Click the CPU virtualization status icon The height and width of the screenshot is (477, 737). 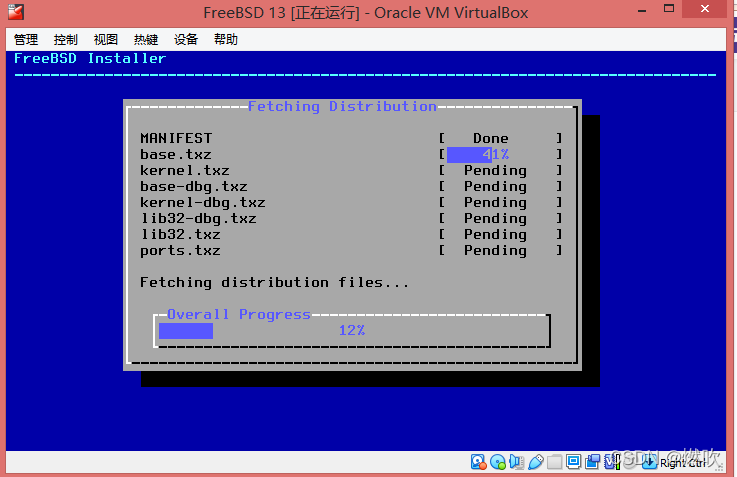pyautogui.click(x=612, y=462)
